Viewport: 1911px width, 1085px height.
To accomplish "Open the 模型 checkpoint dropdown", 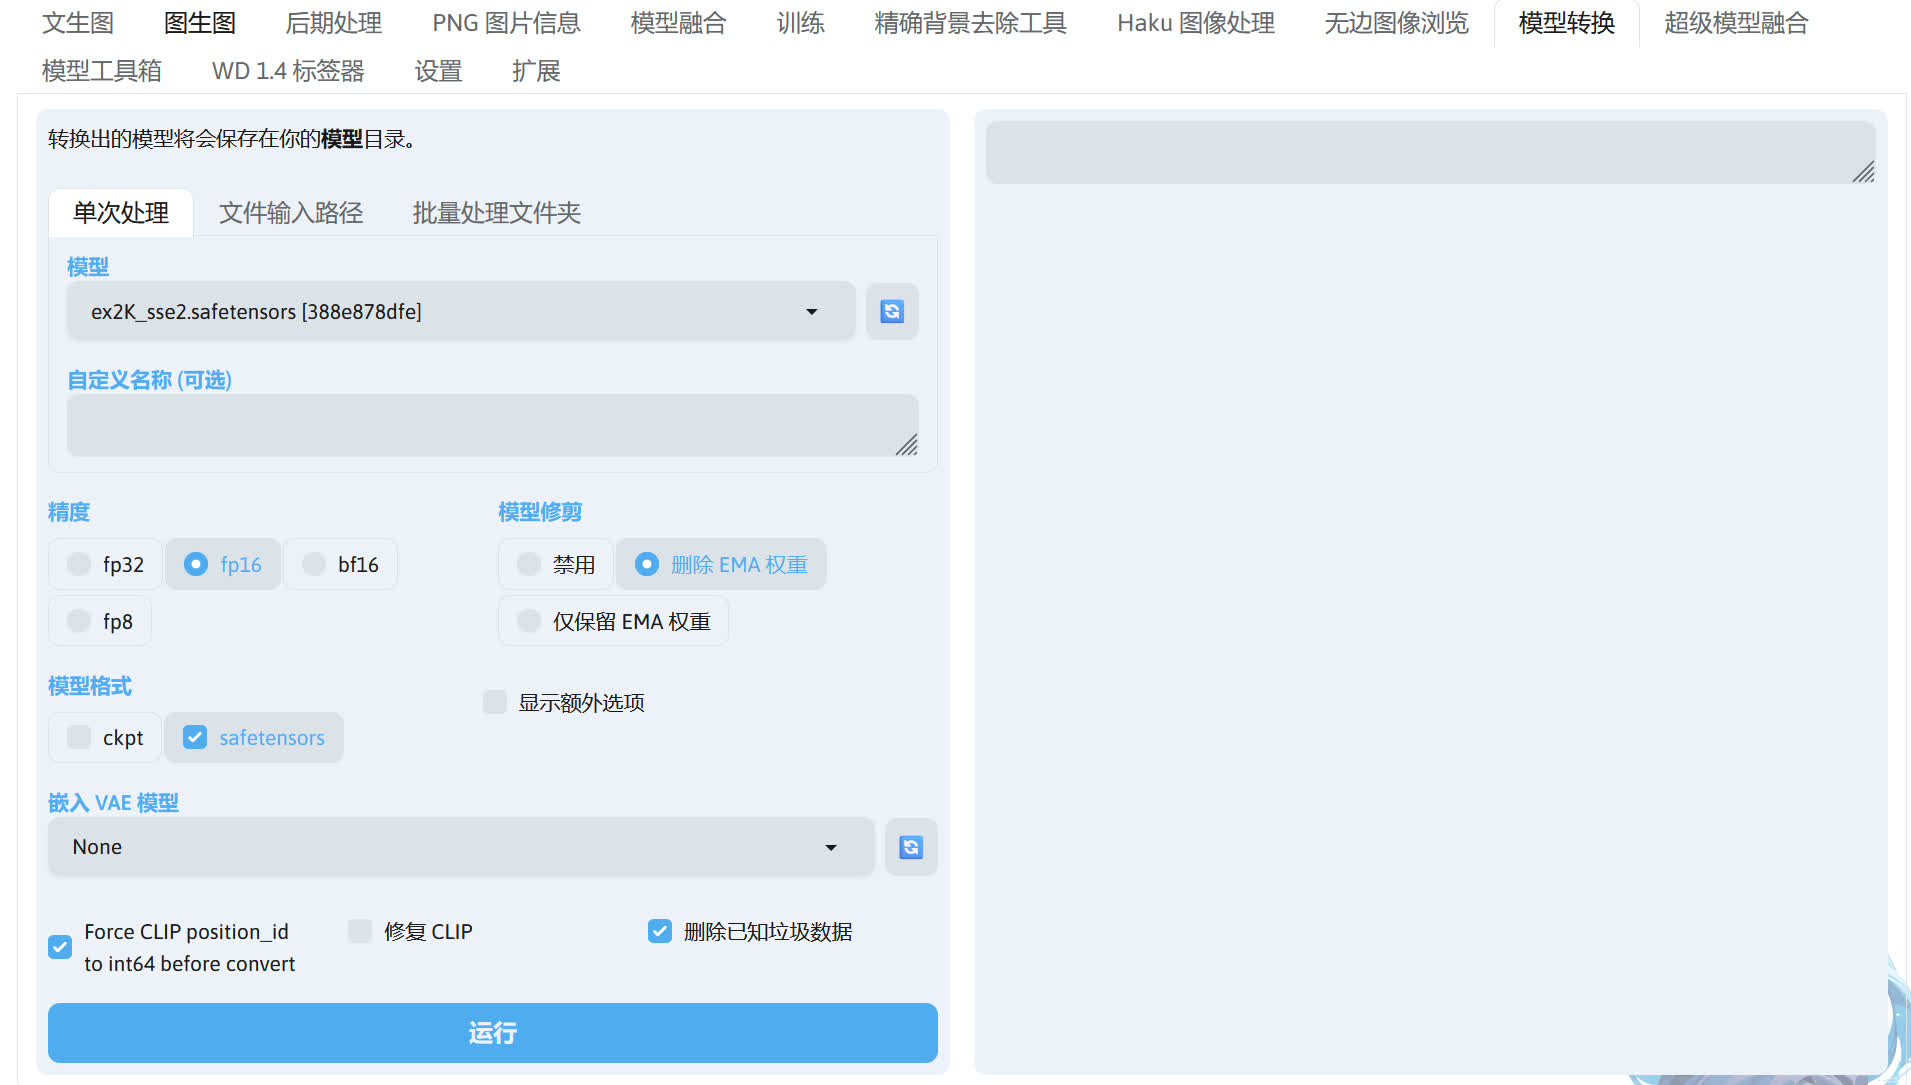I will [460, 312].
